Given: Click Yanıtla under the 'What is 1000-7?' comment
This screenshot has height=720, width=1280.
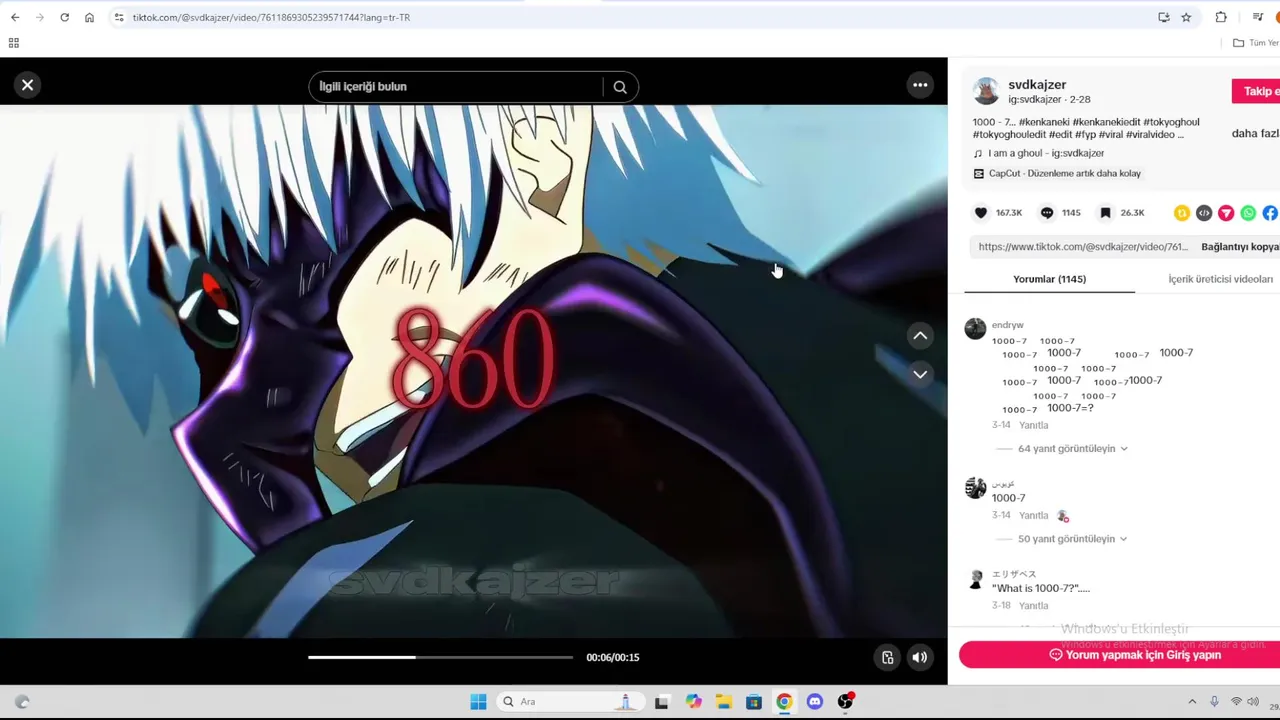Looking at the screenshot, I should [x=1033, y=605].
